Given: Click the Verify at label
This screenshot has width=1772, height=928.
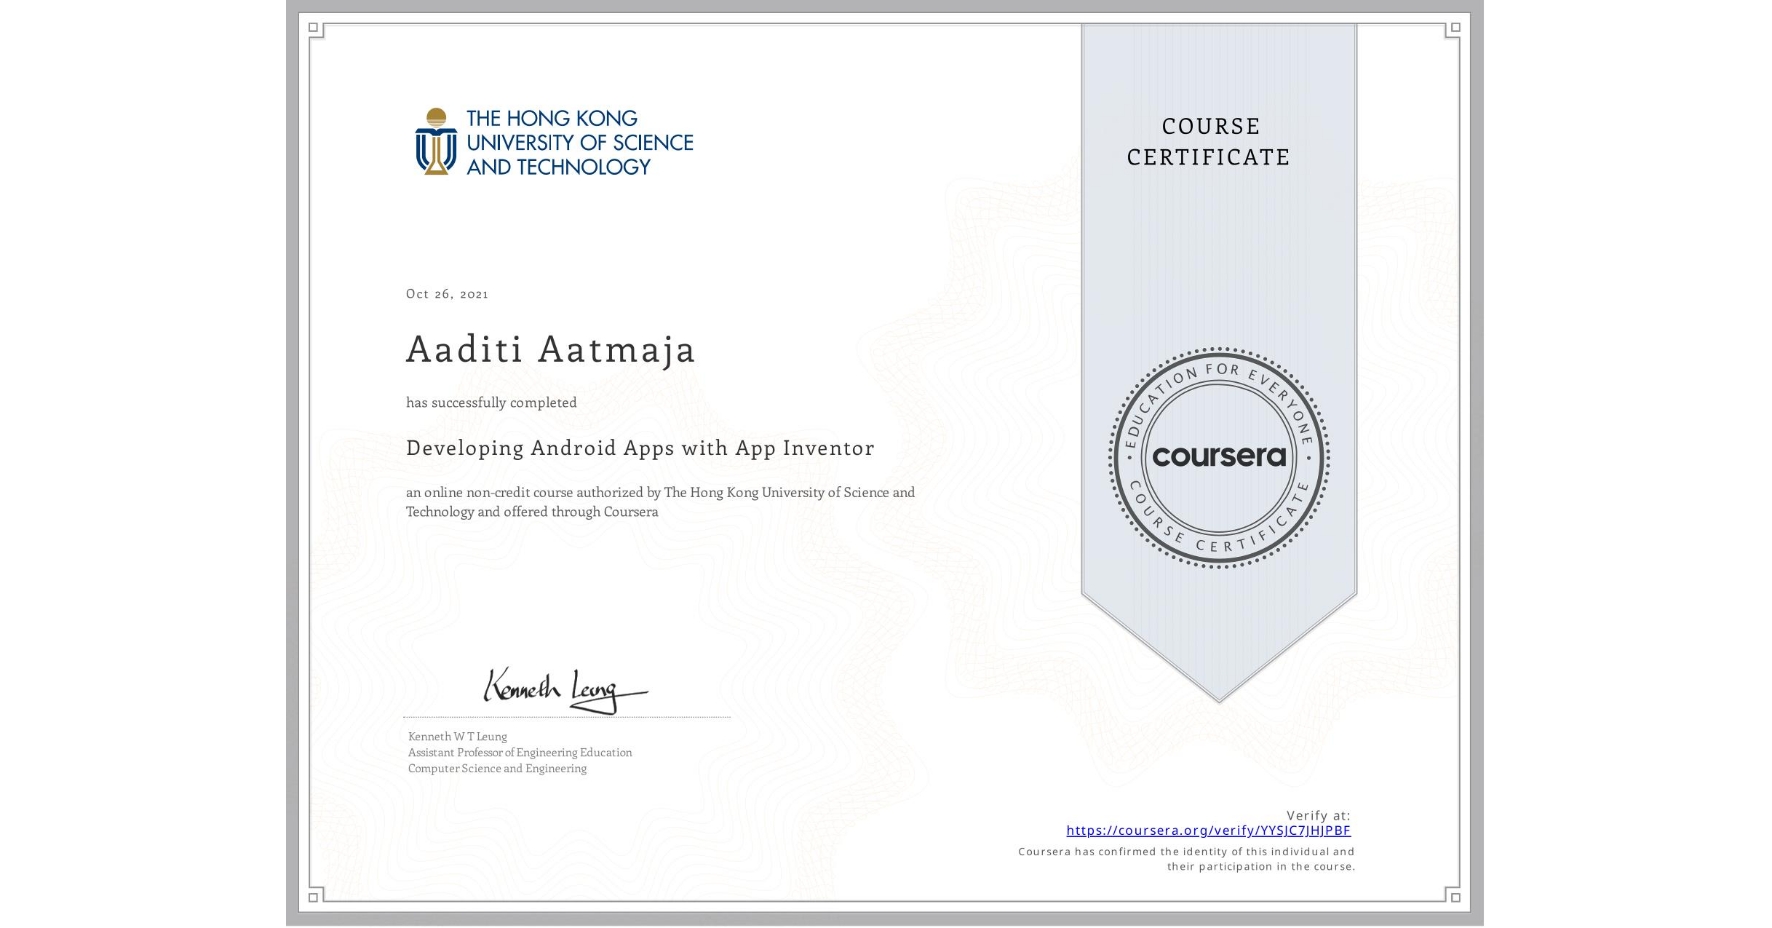Looking at the screenshot, I should (1316, 814).
